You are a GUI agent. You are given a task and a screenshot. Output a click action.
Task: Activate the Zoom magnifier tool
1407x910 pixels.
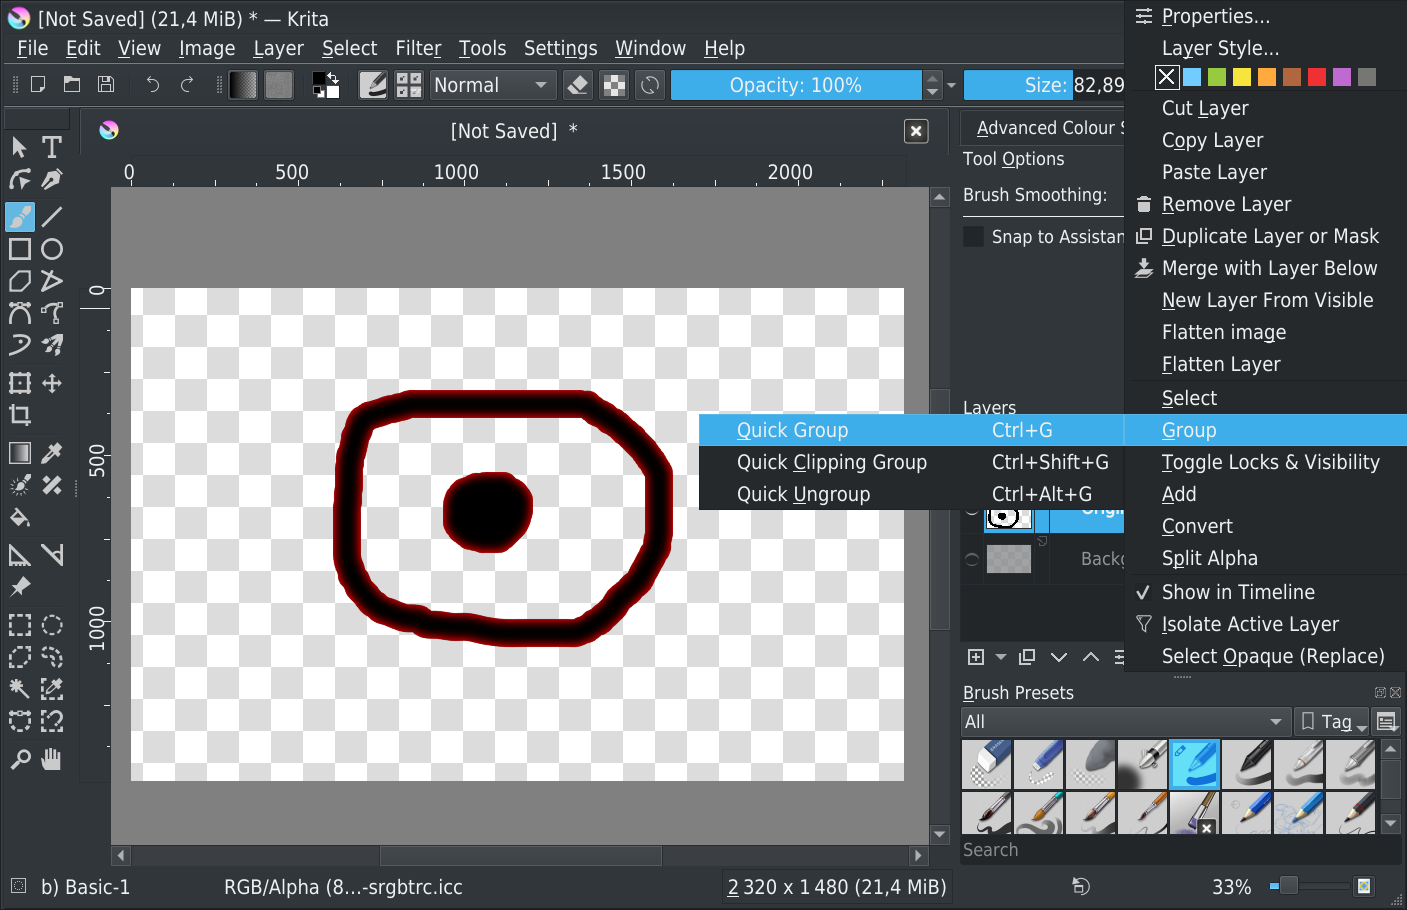(19, 760)
